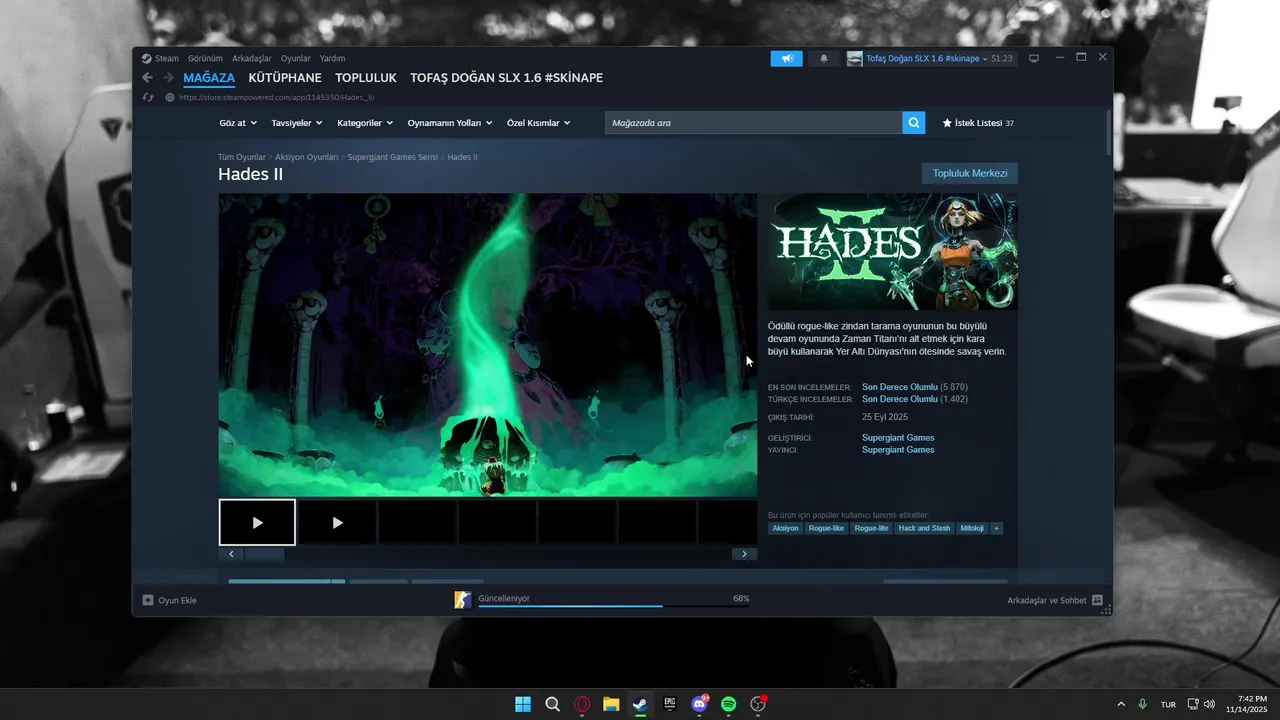Click the store URL address text

pos(277,97)
